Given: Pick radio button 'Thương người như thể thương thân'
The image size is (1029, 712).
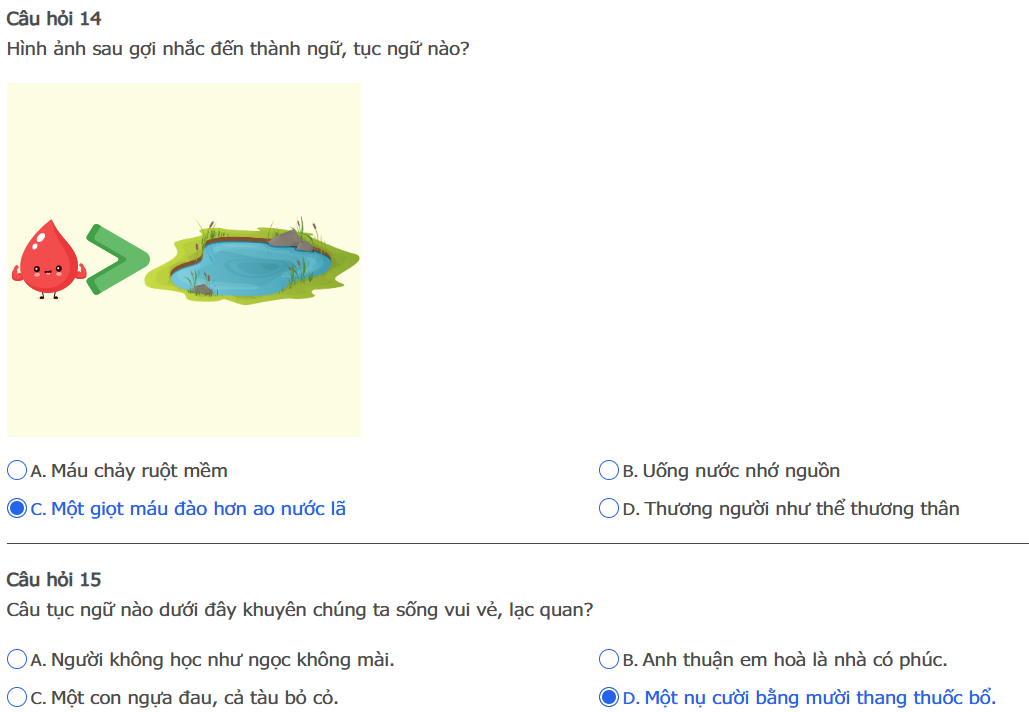Looking at the screenshot, I should tap(608, 508).
